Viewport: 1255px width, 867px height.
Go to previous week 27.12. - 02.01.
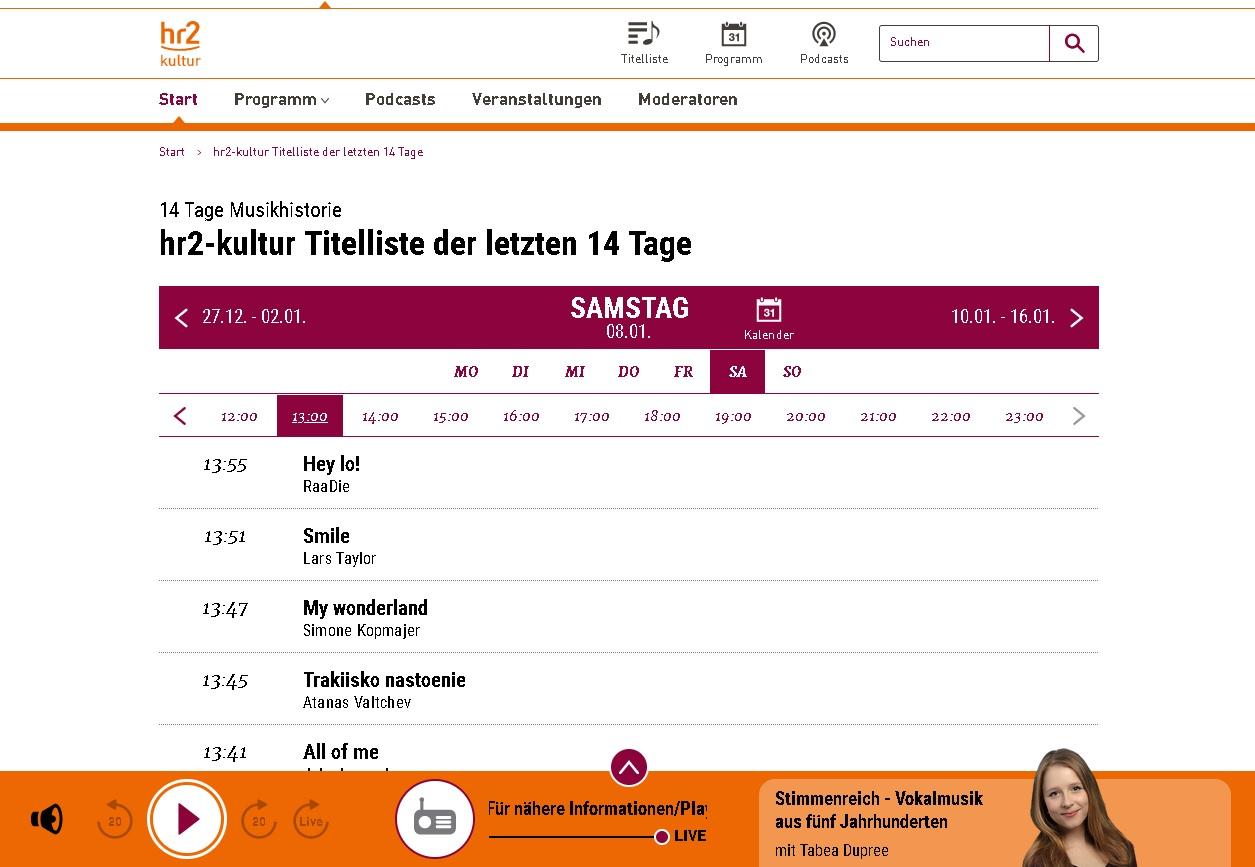(x=241, y=317)
